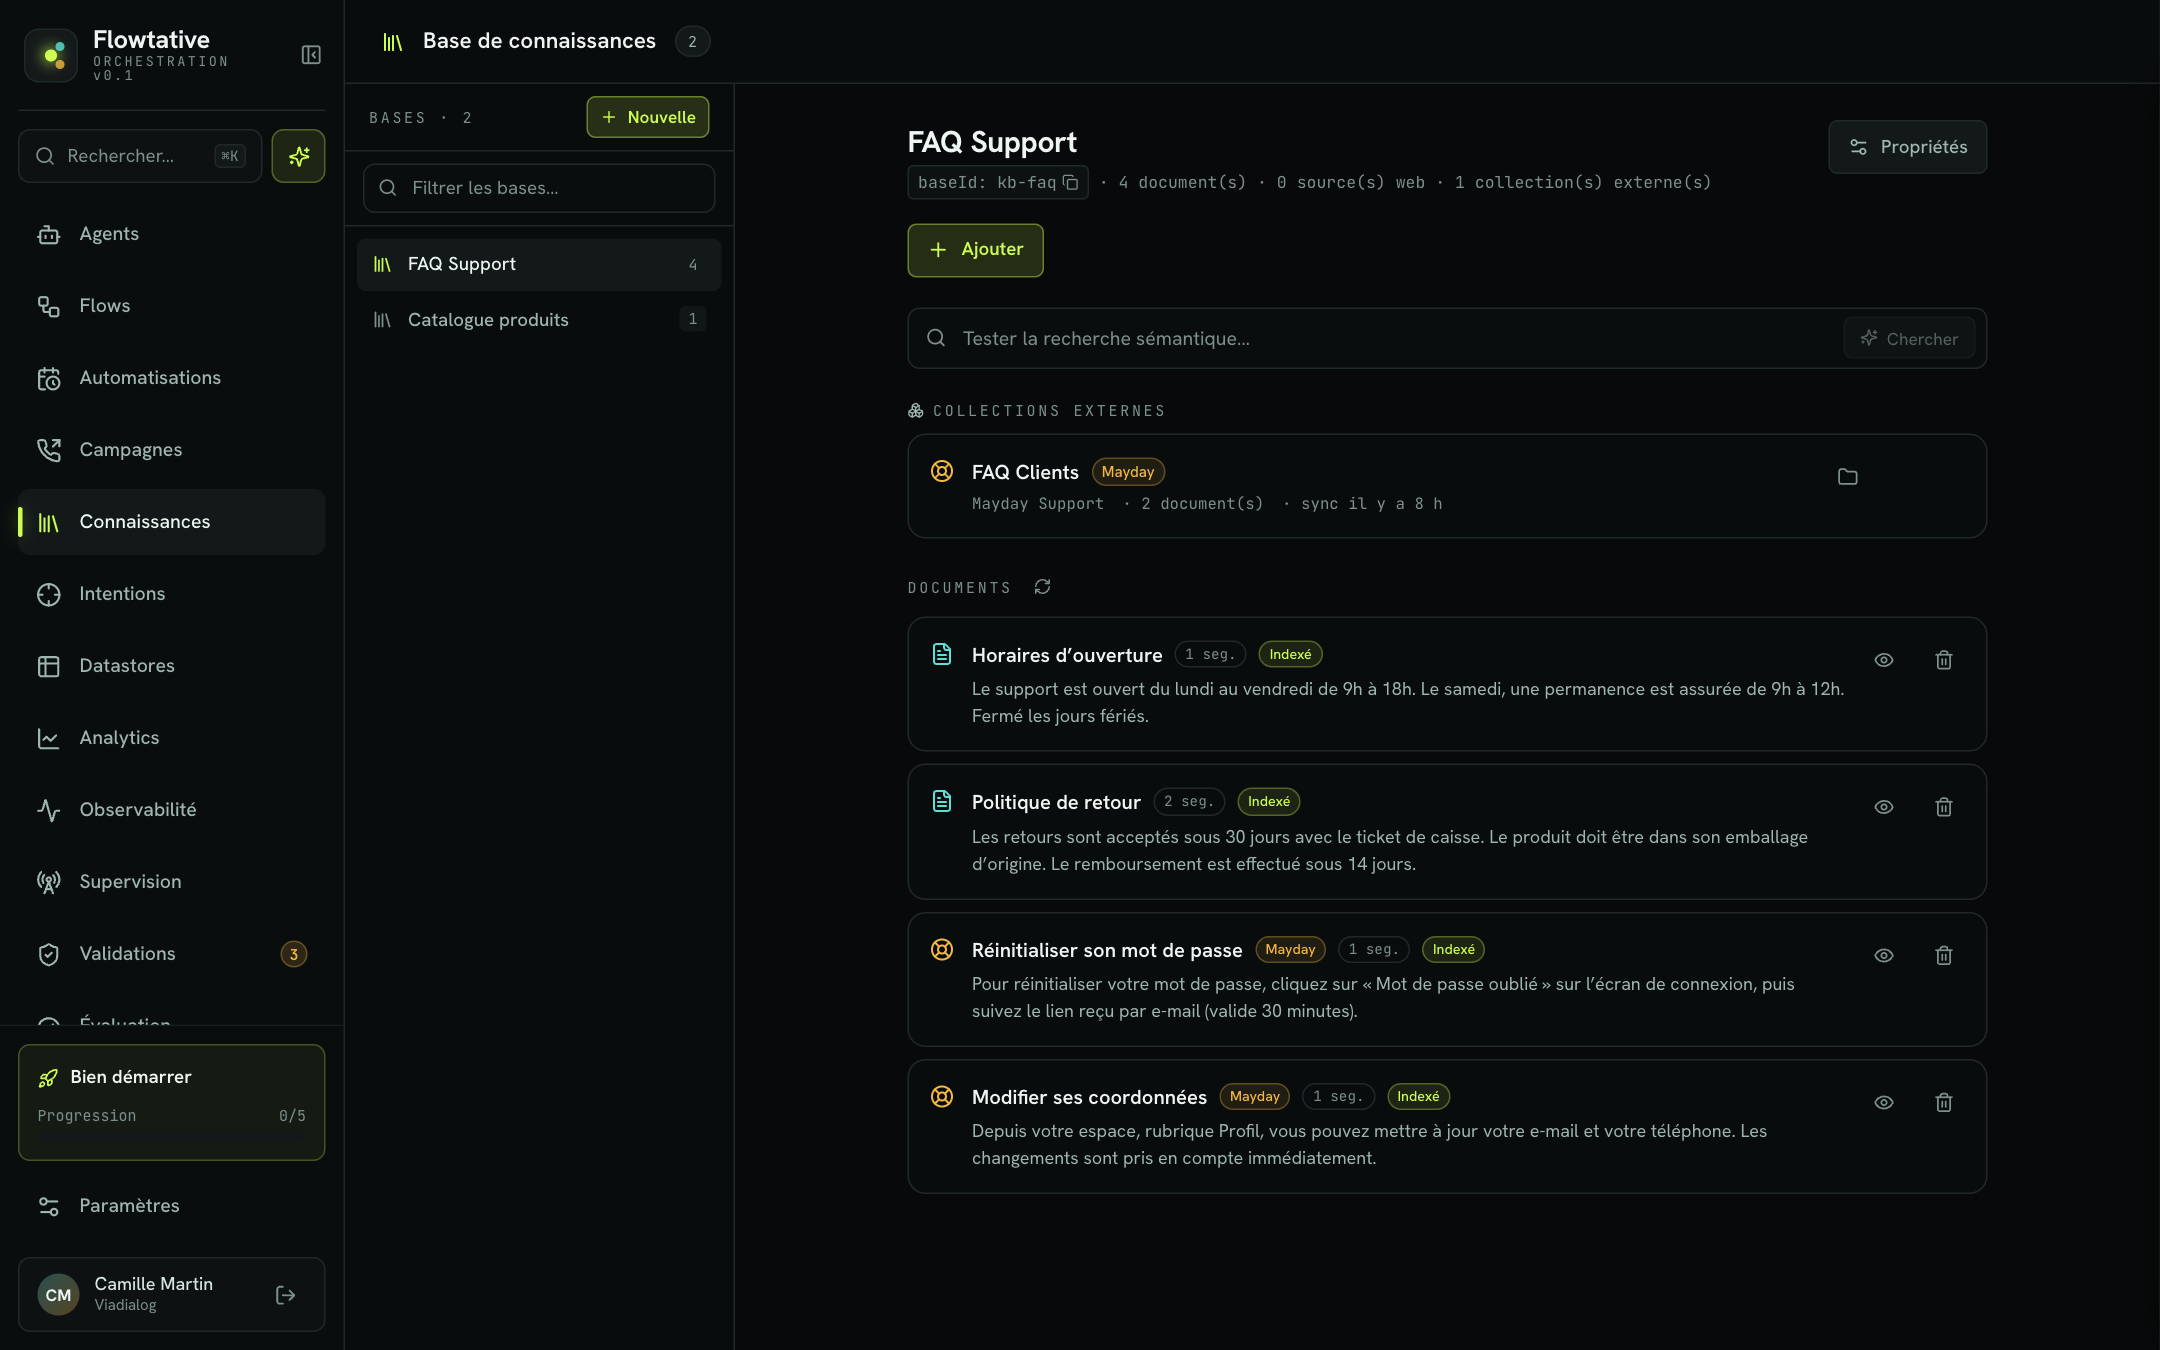Navigate to Campagnes

tap(171, 450)
